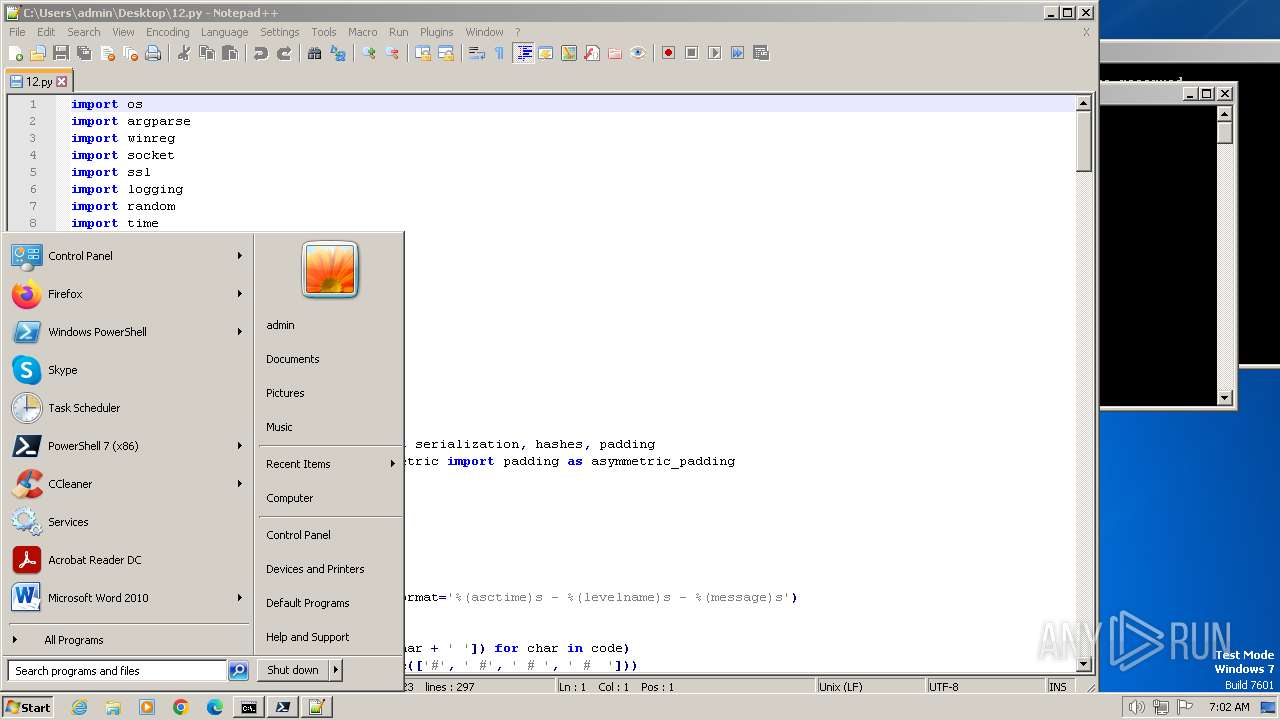Viewport: 1280px width, 720px height.
Task: Click console window scrollbar down arrow
Action: point(1225,398)
